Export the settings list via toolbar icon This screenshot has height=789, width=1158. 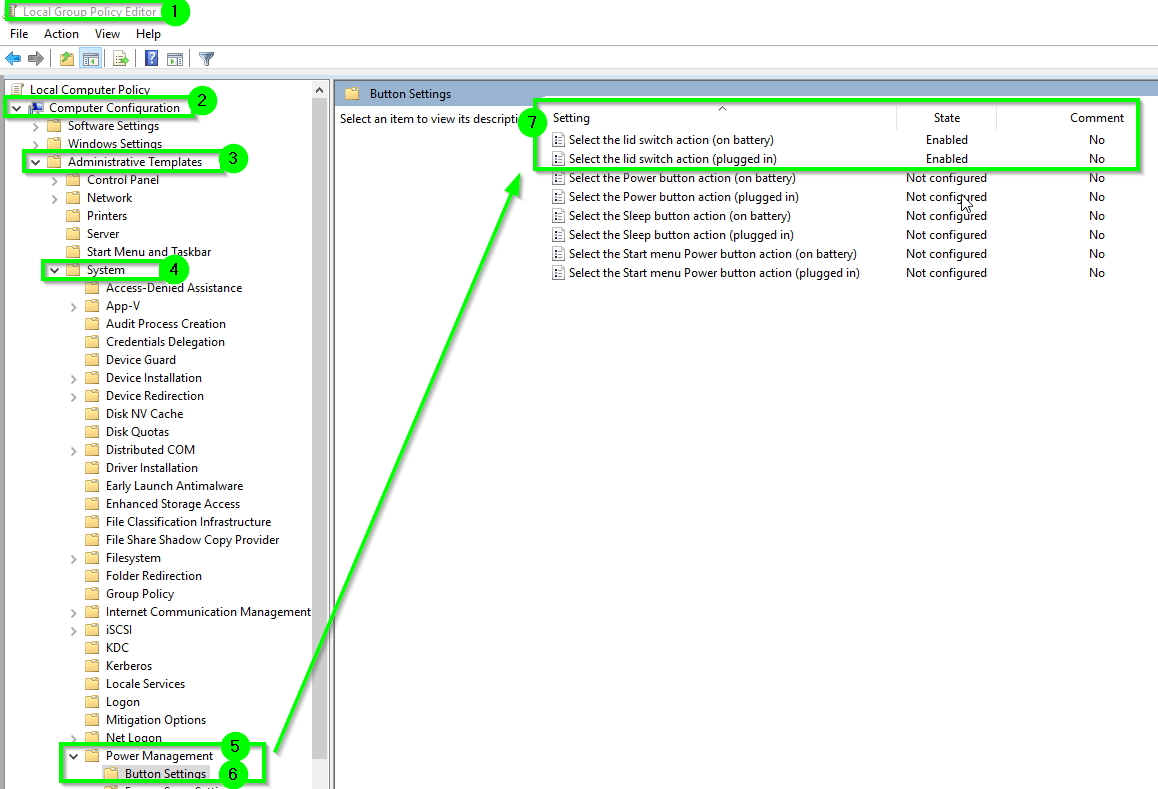click(x=120, y=57)
